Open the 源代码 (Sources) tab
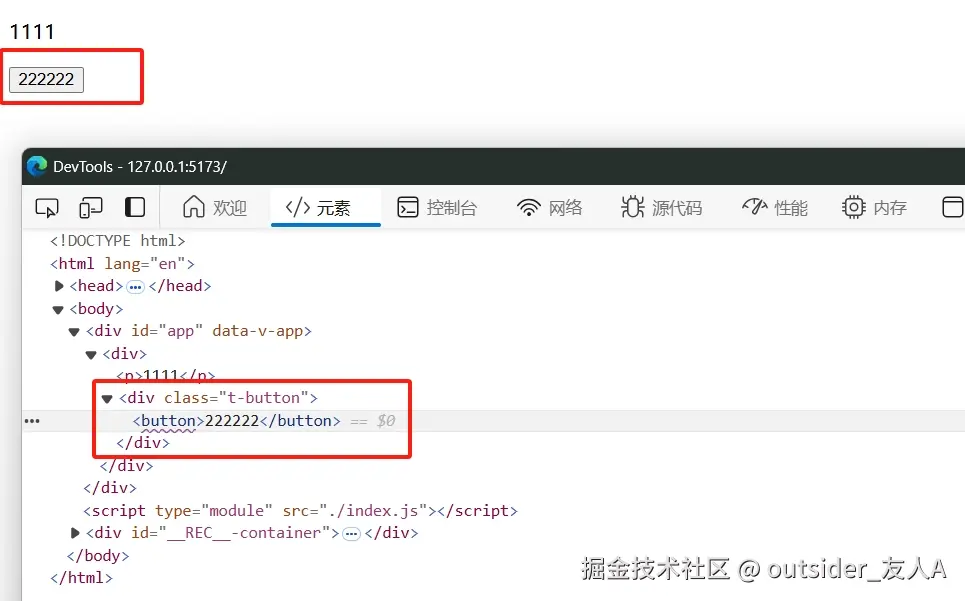965x601 pixels. coord(662,207)
